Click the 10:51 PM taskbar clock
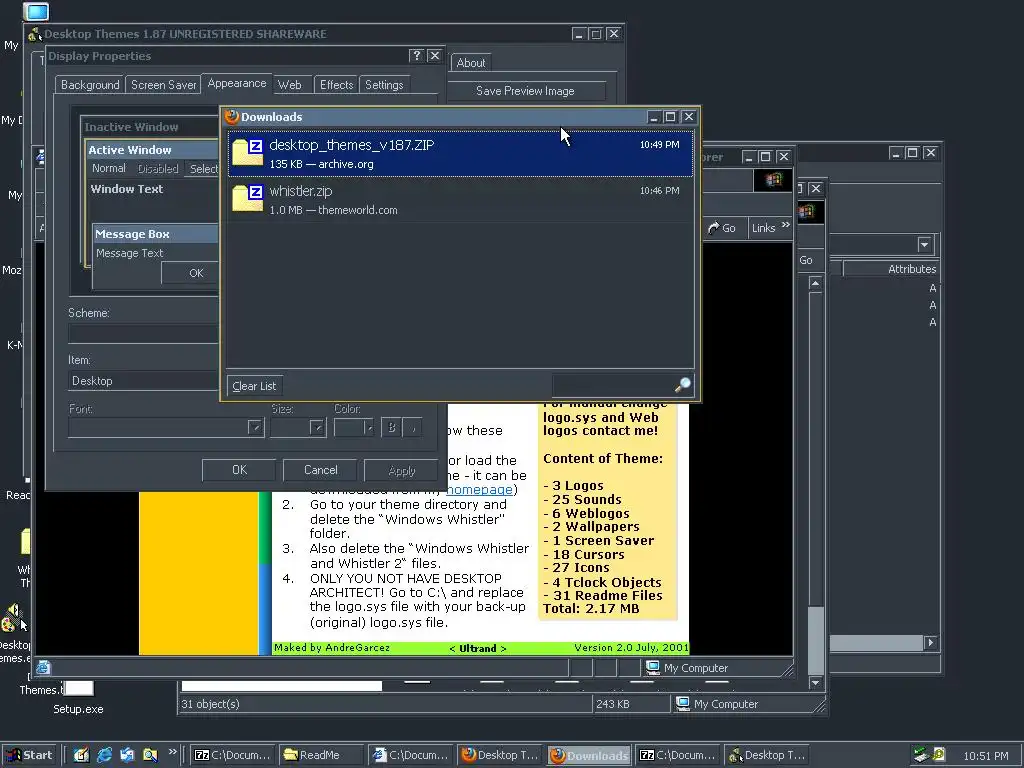This screenshot has width=1024, height=768. coord(986,756)
